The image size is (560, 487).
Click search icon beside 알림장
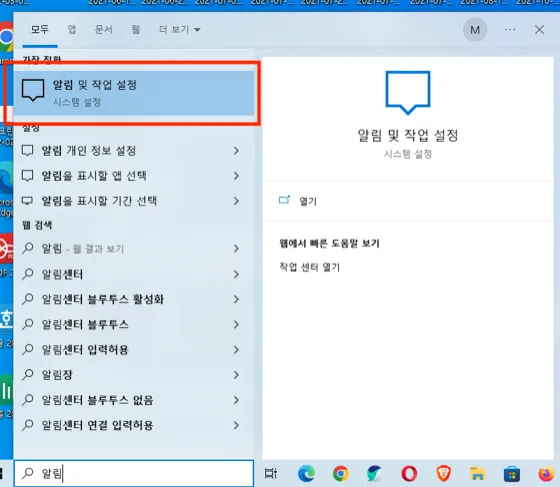tap(28, 375)
